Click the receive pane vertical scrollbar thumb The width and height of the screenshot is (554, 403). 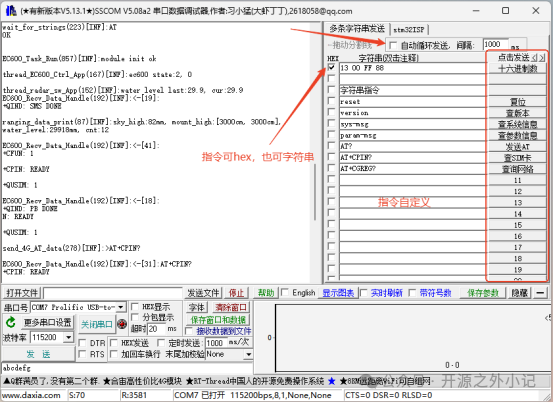click(314, 192)
